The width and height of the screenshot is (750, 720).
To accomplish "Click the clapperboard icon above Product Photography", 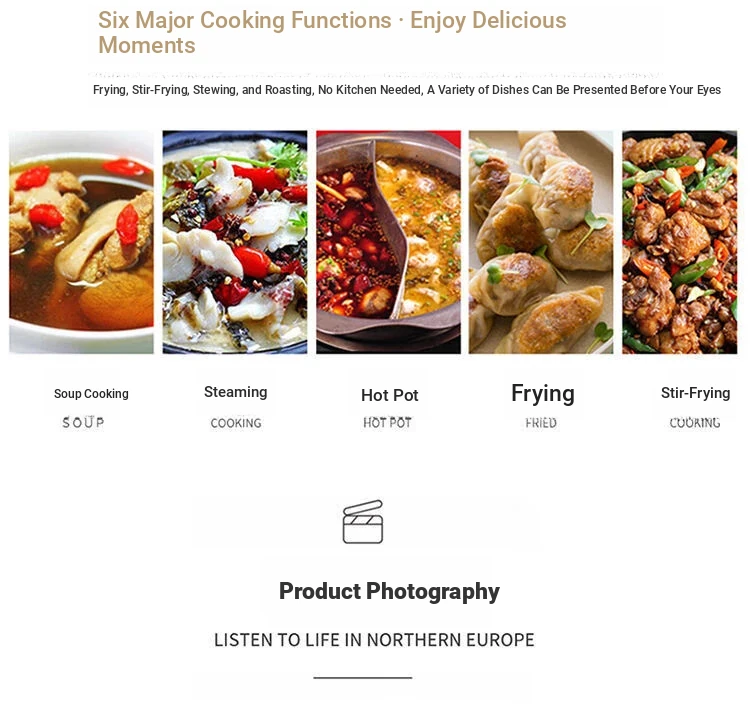I will (363, 521).
